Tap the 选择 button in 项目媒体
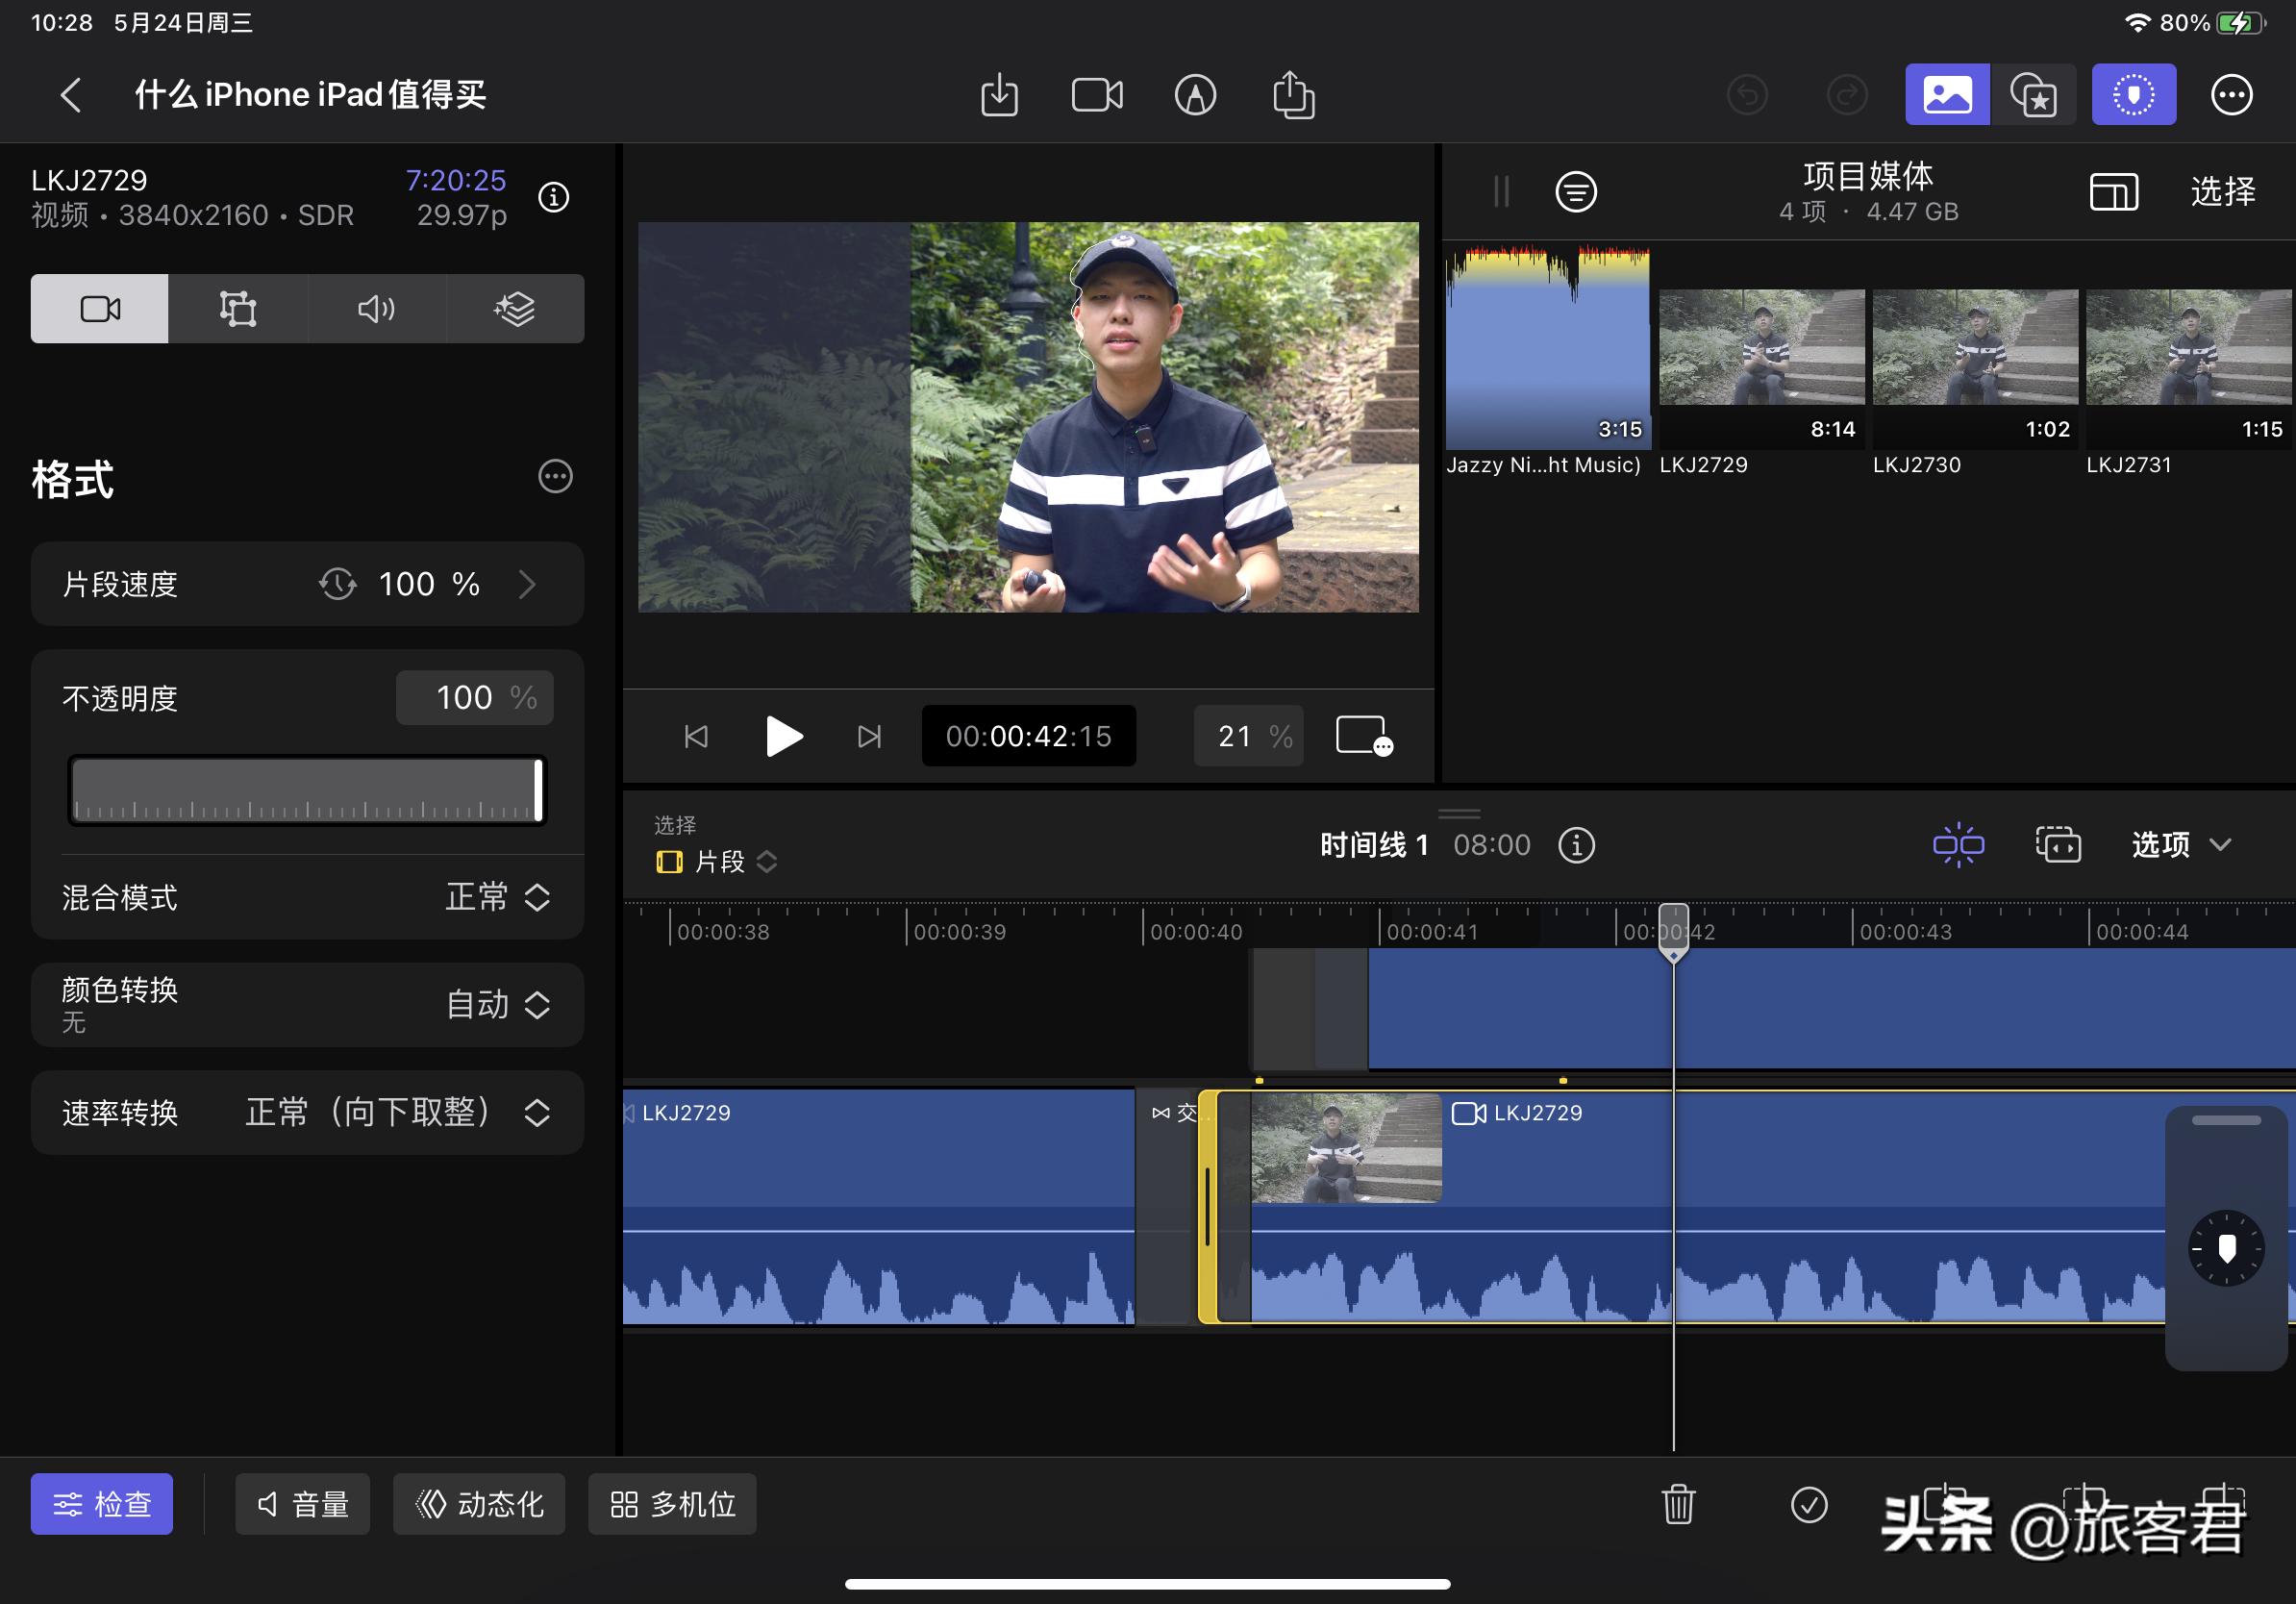The width and height of the screenshot is (2296, 1604). pos(2224,192)
